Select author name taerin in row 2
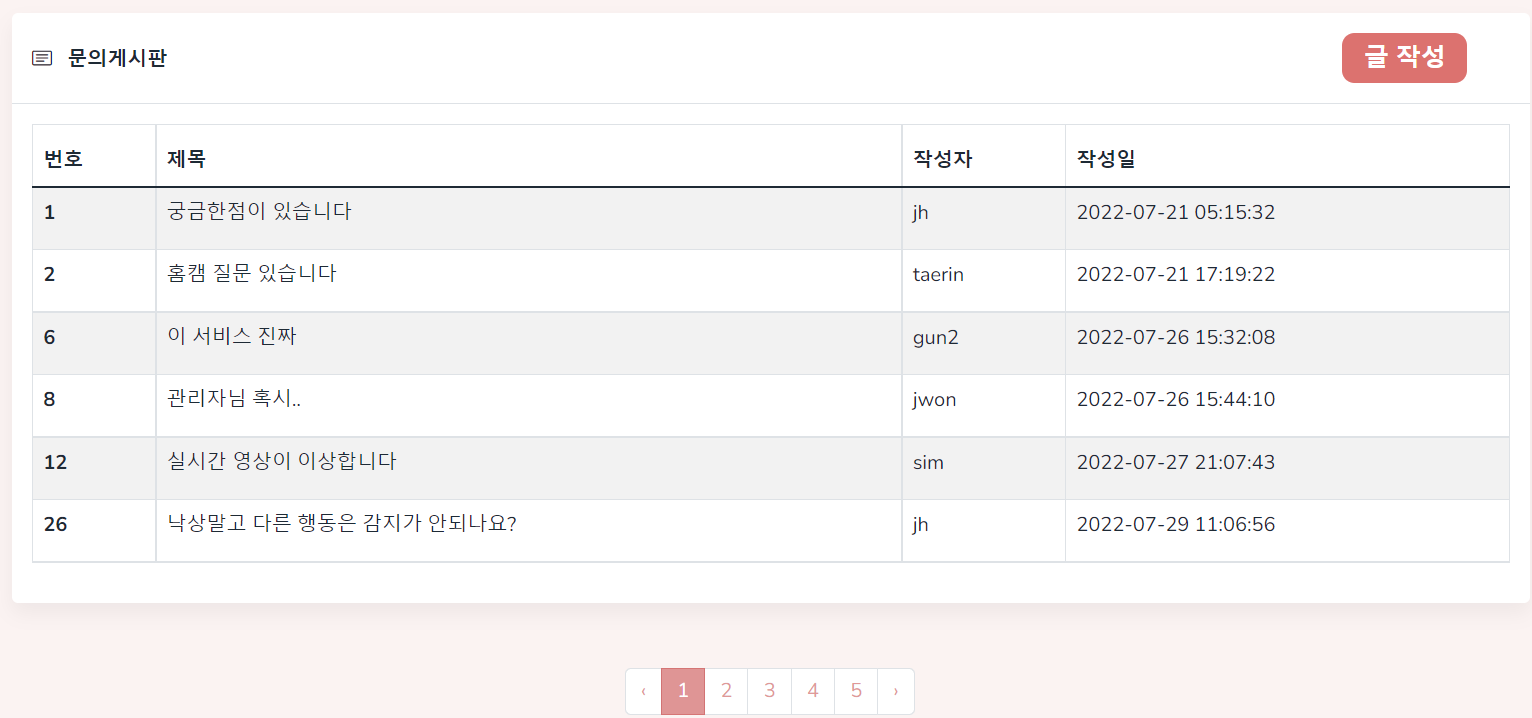The image size is (1532, 718). (x=938, y=274)
